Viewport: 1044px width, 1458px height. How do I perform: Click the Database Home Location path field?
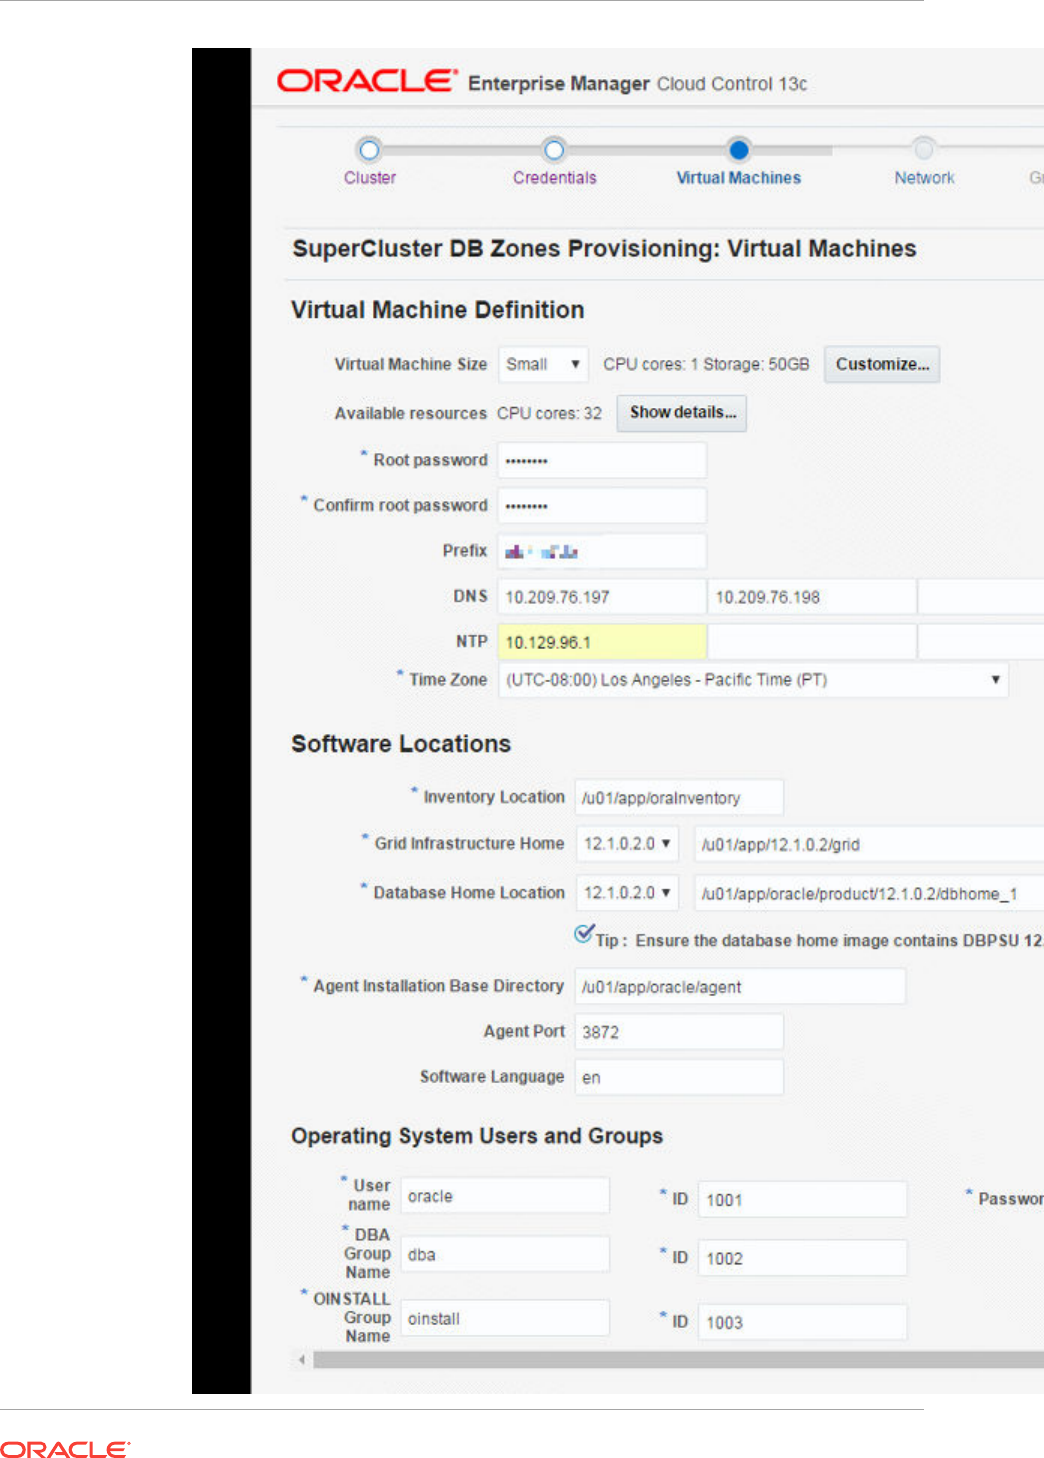(x=869, y=893)
